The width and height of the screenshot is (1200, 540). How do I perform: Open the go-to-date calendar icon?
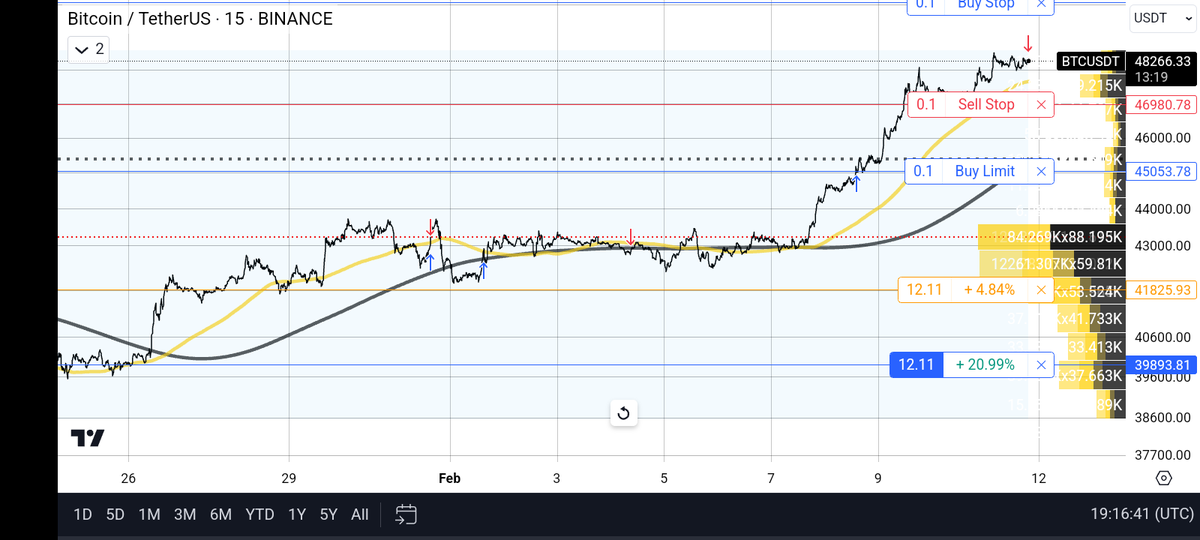coord(405,515)
